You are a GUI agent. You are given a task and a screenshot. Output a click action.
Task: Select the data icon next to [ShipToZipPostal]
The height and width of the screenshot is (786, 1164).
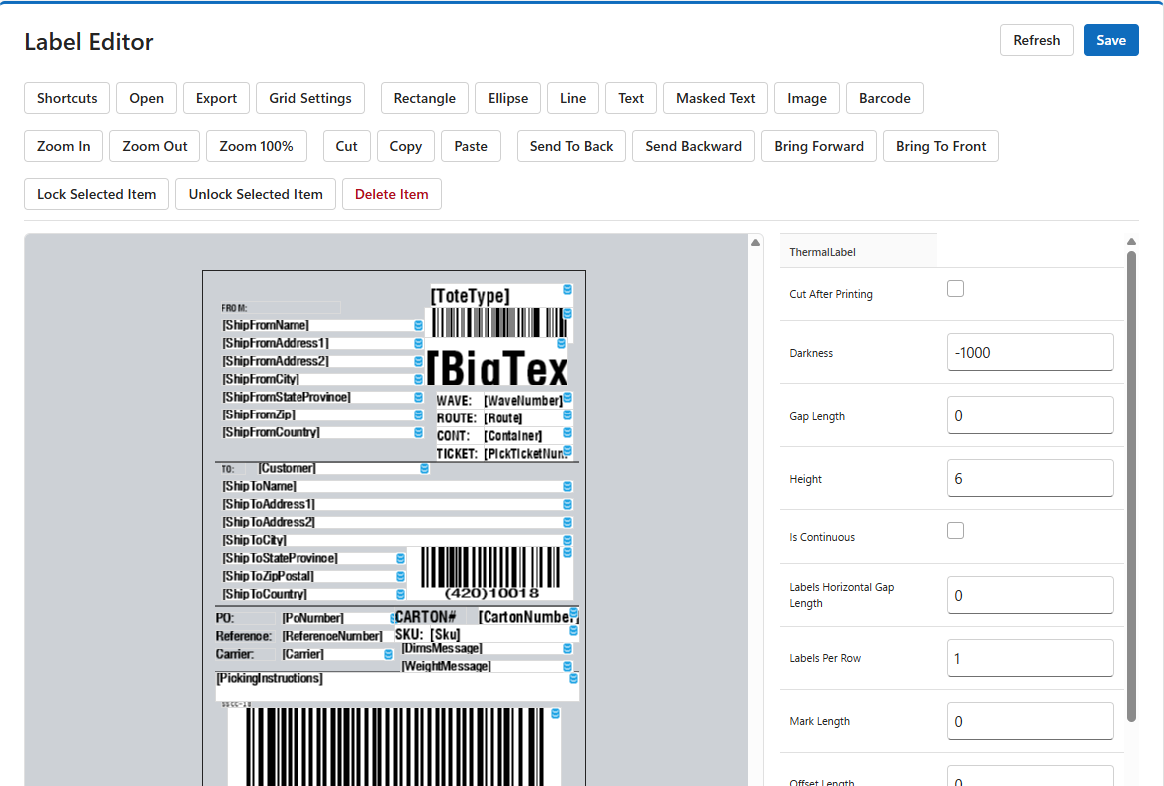point(401,577)
